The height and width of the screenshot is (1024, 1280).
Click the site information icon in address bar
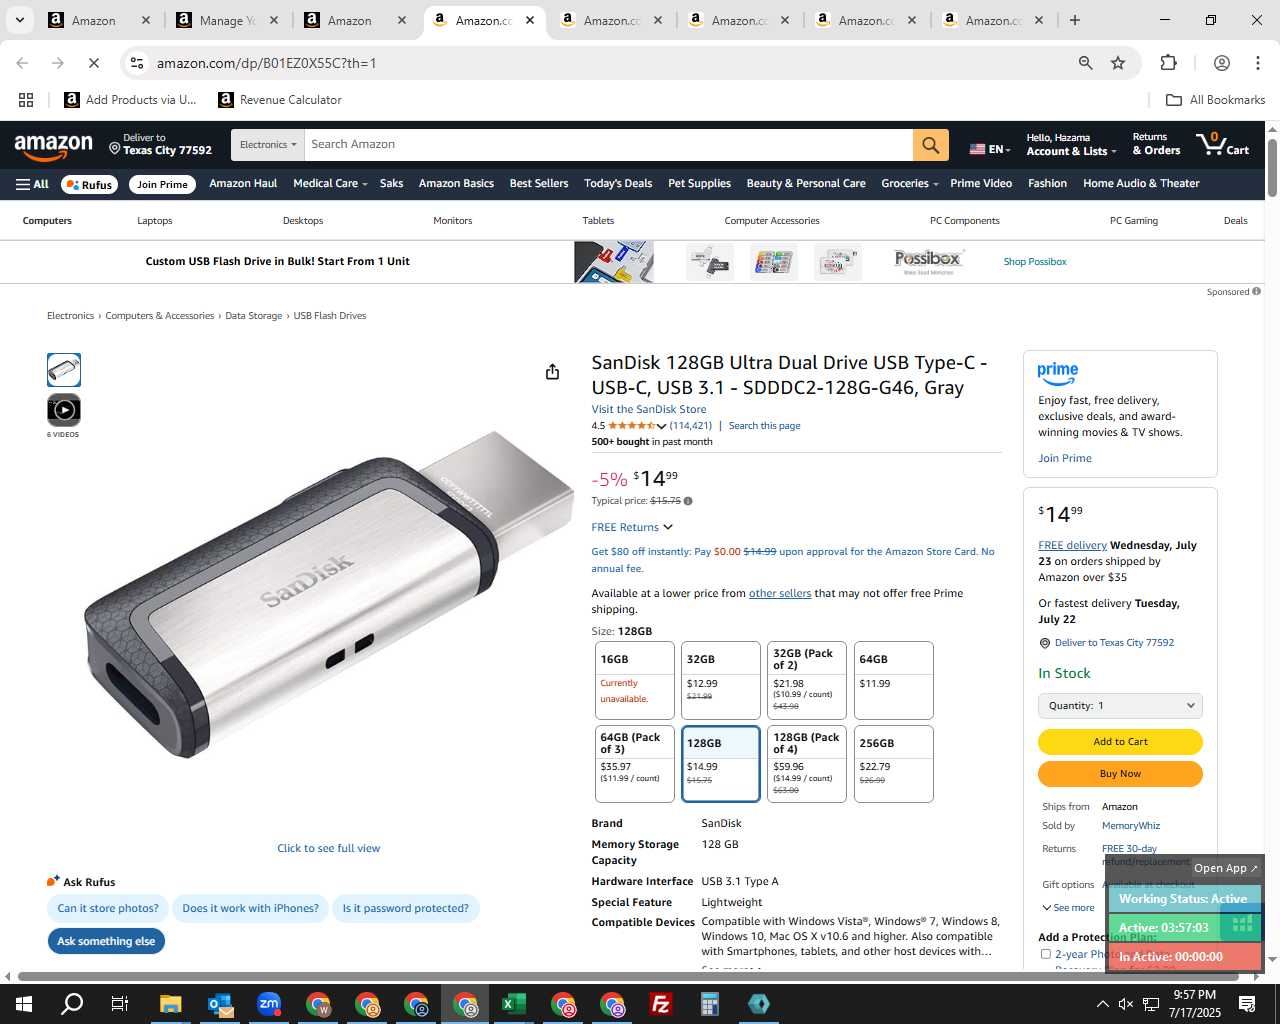(x=137, y=63)
